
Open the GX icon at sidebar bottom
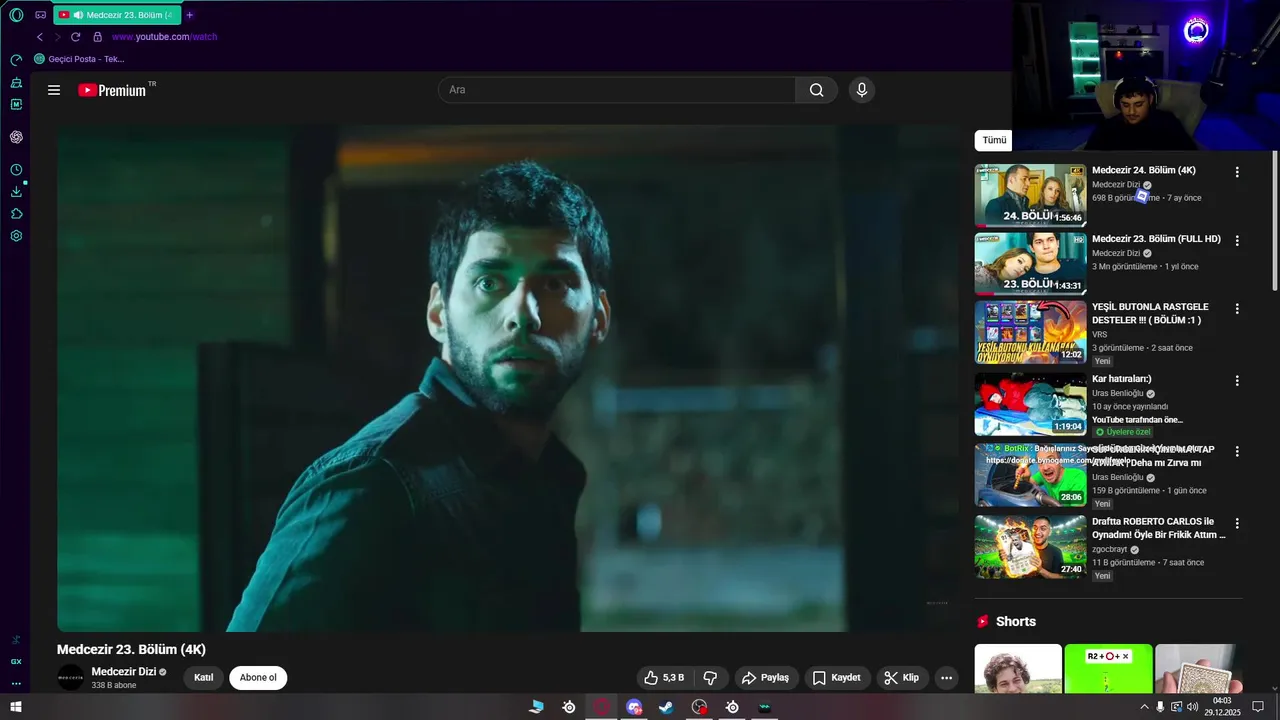pyautogui.click(x=16, y=661)
